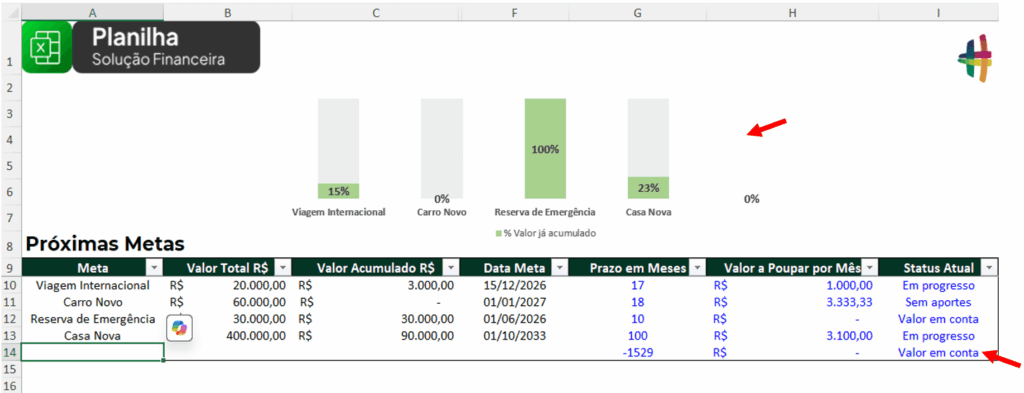Select the Prazo cell showing 17
The width and height of the screenshot is (1024, 393).
coord(637,285)
